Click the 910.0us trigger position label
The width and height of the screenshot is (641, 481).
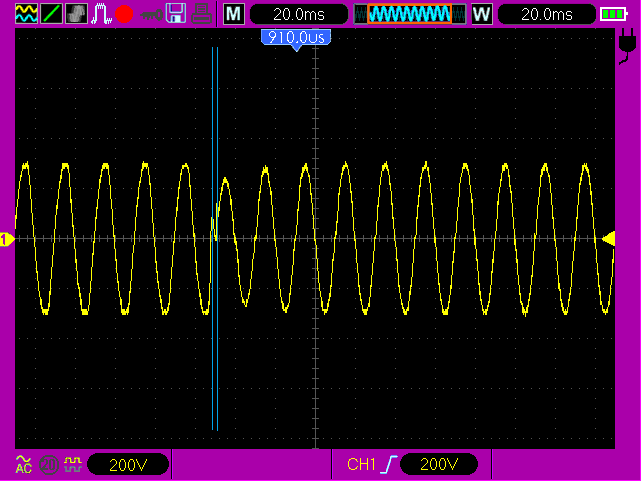pyautogui.click(x=295, y=37)
